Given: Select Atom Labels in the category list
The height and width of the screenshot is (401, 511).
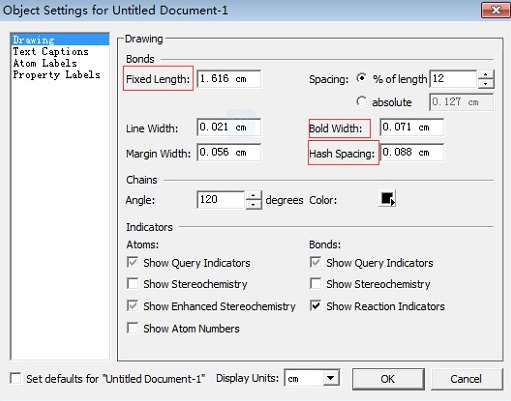Looking at the screenshot, I should [x=45, y=63].
